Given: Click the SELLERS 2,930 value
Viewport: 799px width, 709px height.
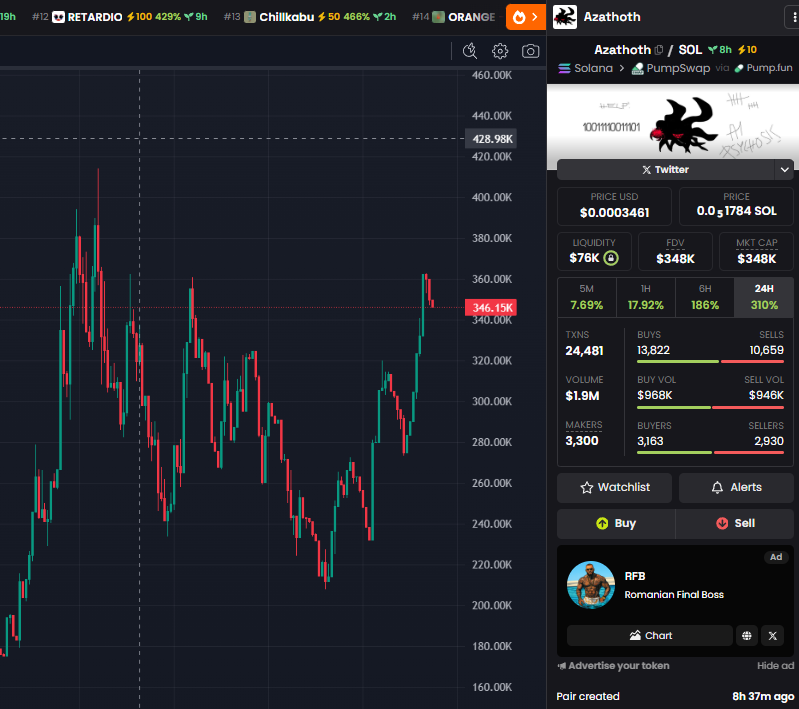Looking at the screenshot, I should (x=769, y=441).
